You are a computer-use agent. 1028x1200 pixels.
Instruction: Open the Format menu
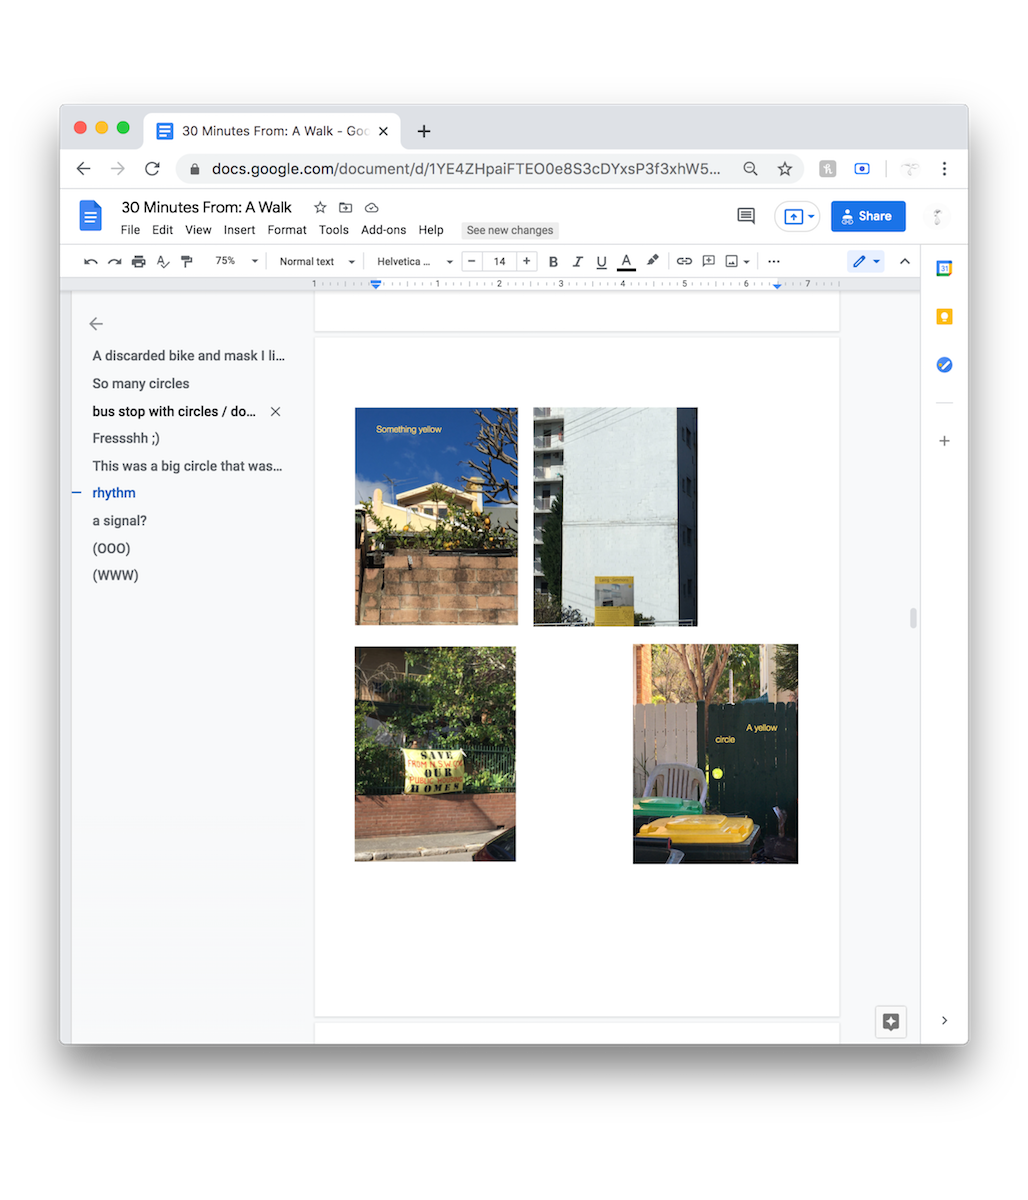pyautogui.click(x=287, y=230)
